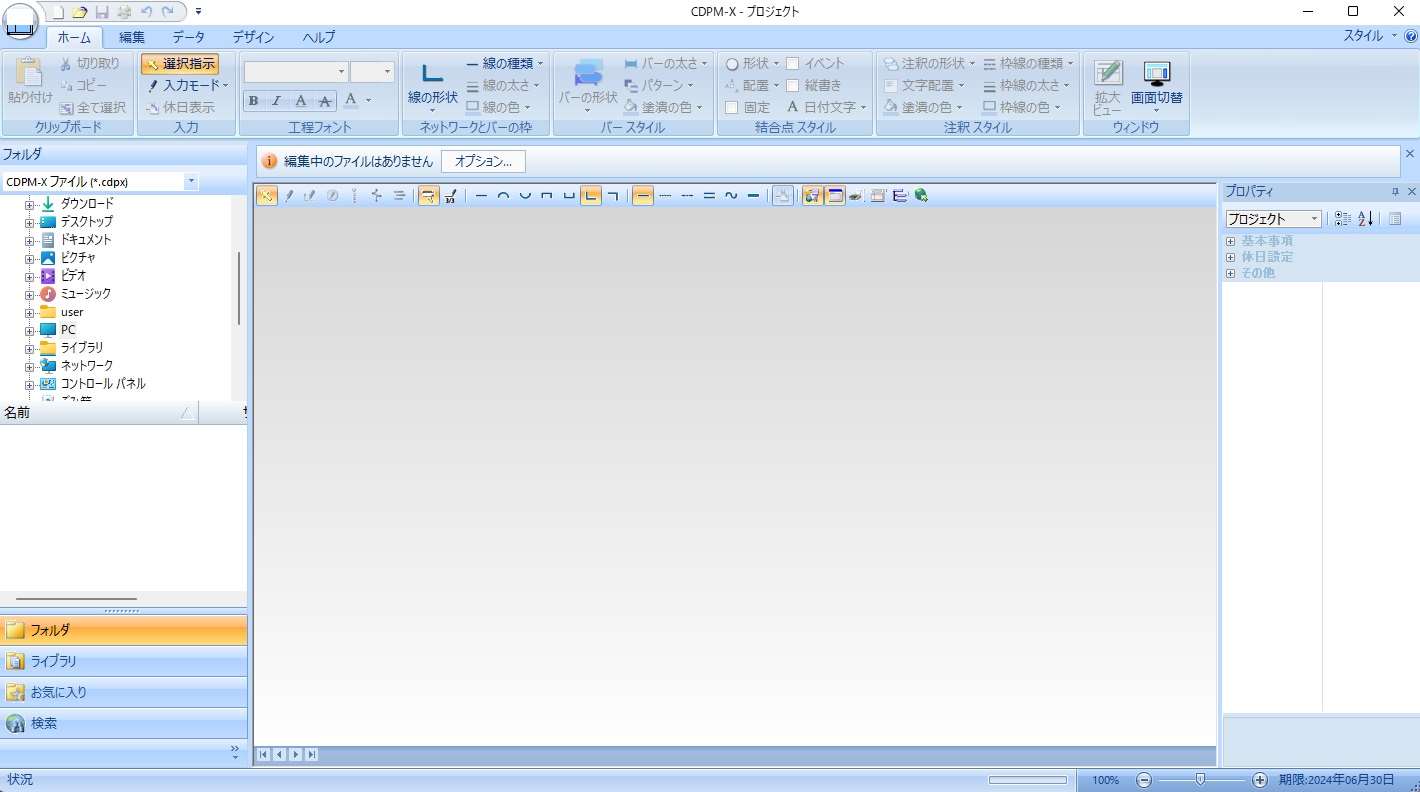Switch to the データ ribbon tab
This screenshot has width=1420, height=792.
point(188,37)
